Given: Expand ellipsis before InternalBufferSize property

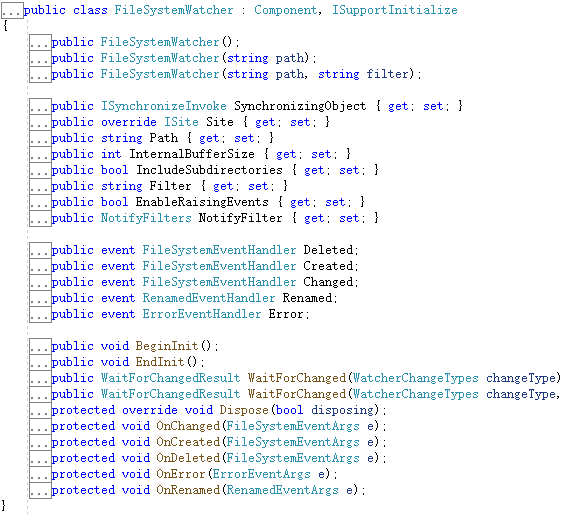Looking at the screenshot, I should 40,154.
